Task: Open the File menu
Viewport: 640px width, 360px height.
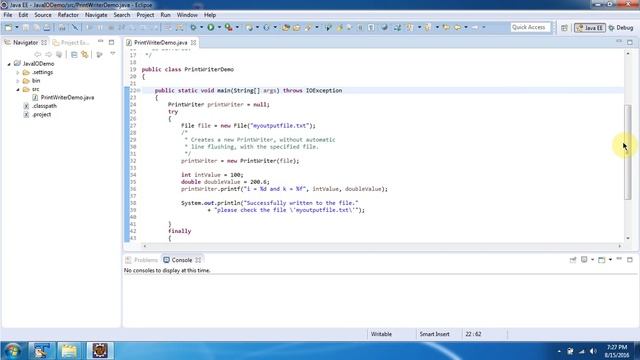Action: pos(8,15)
